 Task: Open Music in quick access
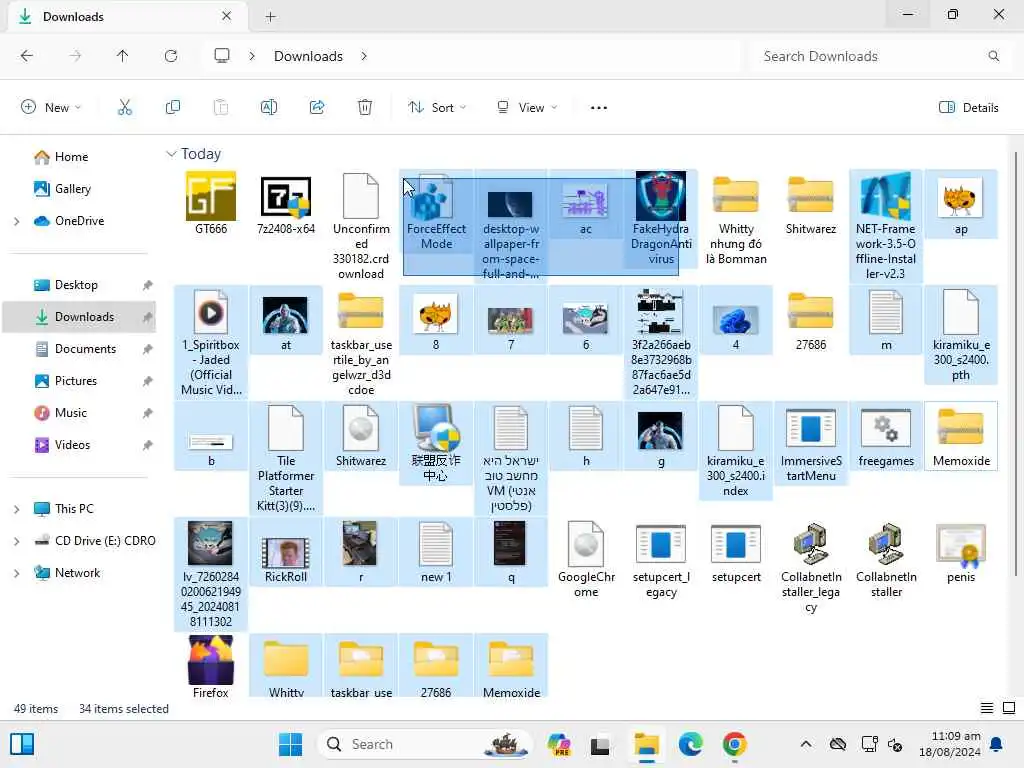71,413
